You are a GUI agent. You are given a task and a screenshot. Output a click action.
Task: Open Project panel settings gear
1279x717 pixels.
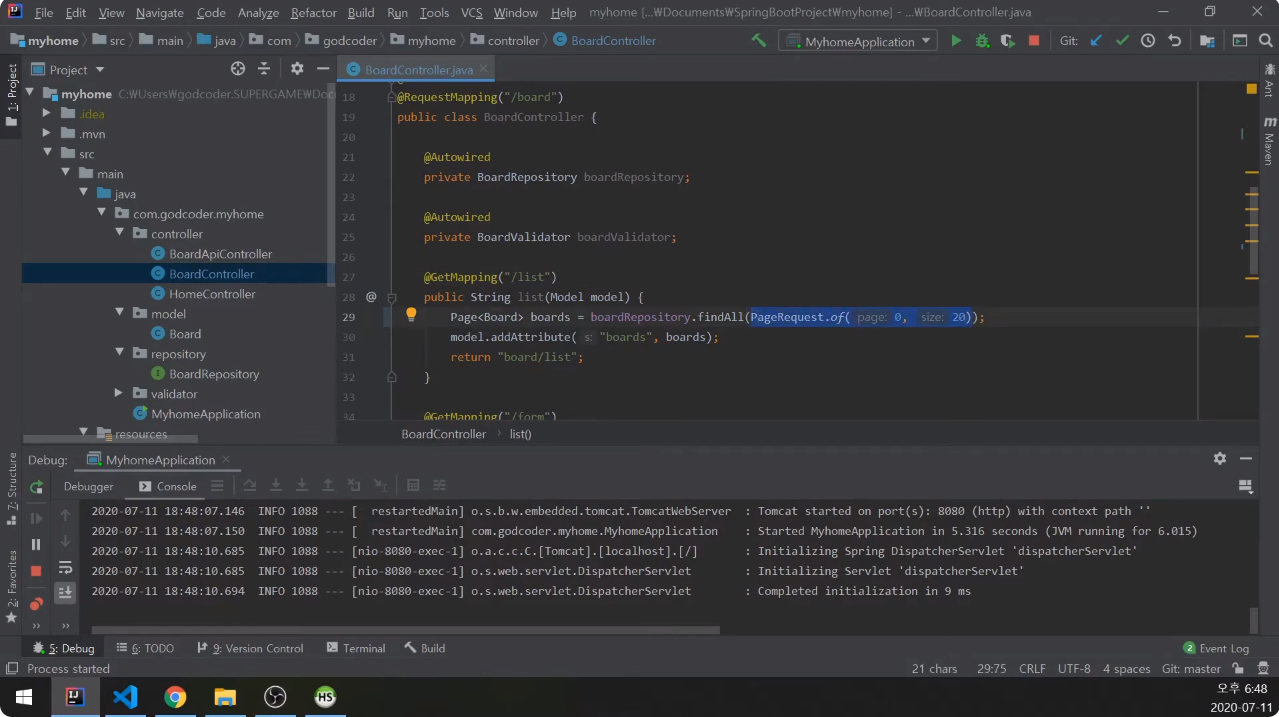pyautogui.click(x=297, y=69)
